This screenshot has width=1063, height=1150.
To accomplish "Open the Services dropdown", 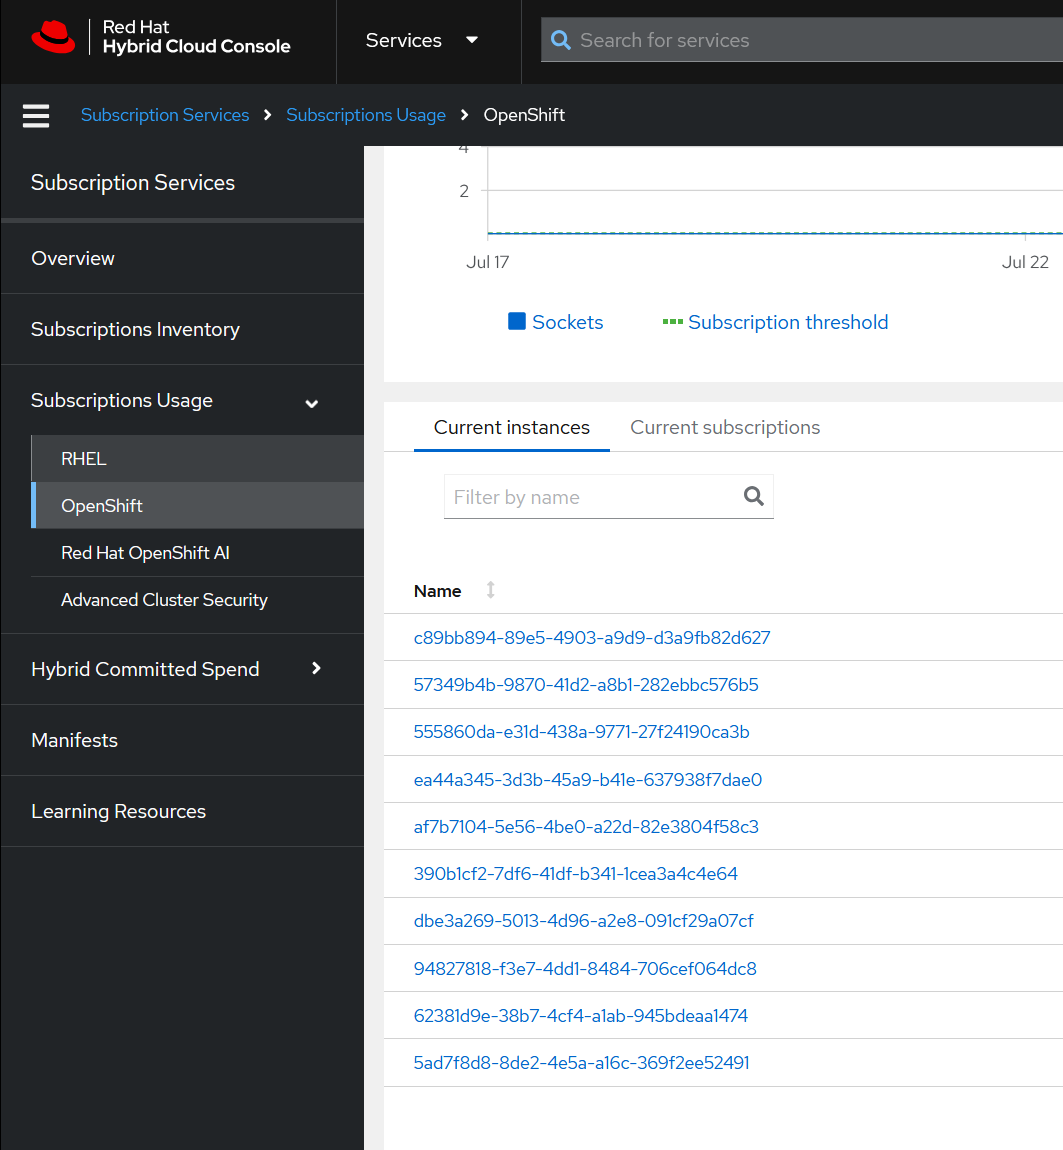I will point(422,40).
